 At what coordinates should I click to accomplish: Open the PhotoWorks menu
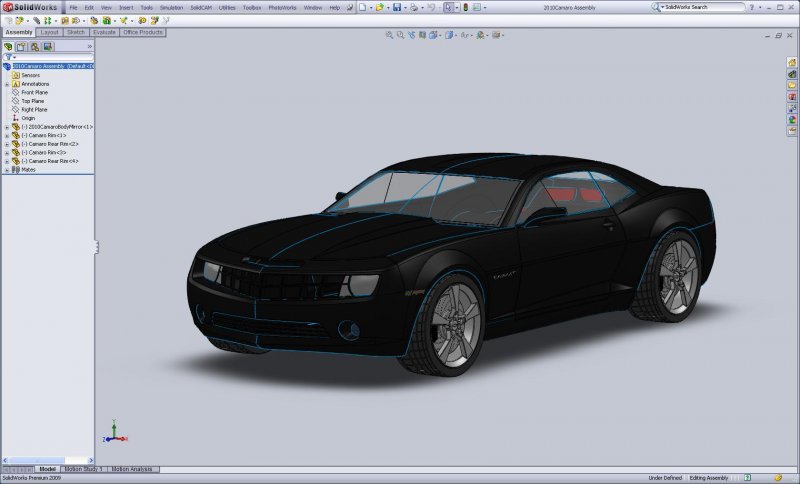[282, 8]
